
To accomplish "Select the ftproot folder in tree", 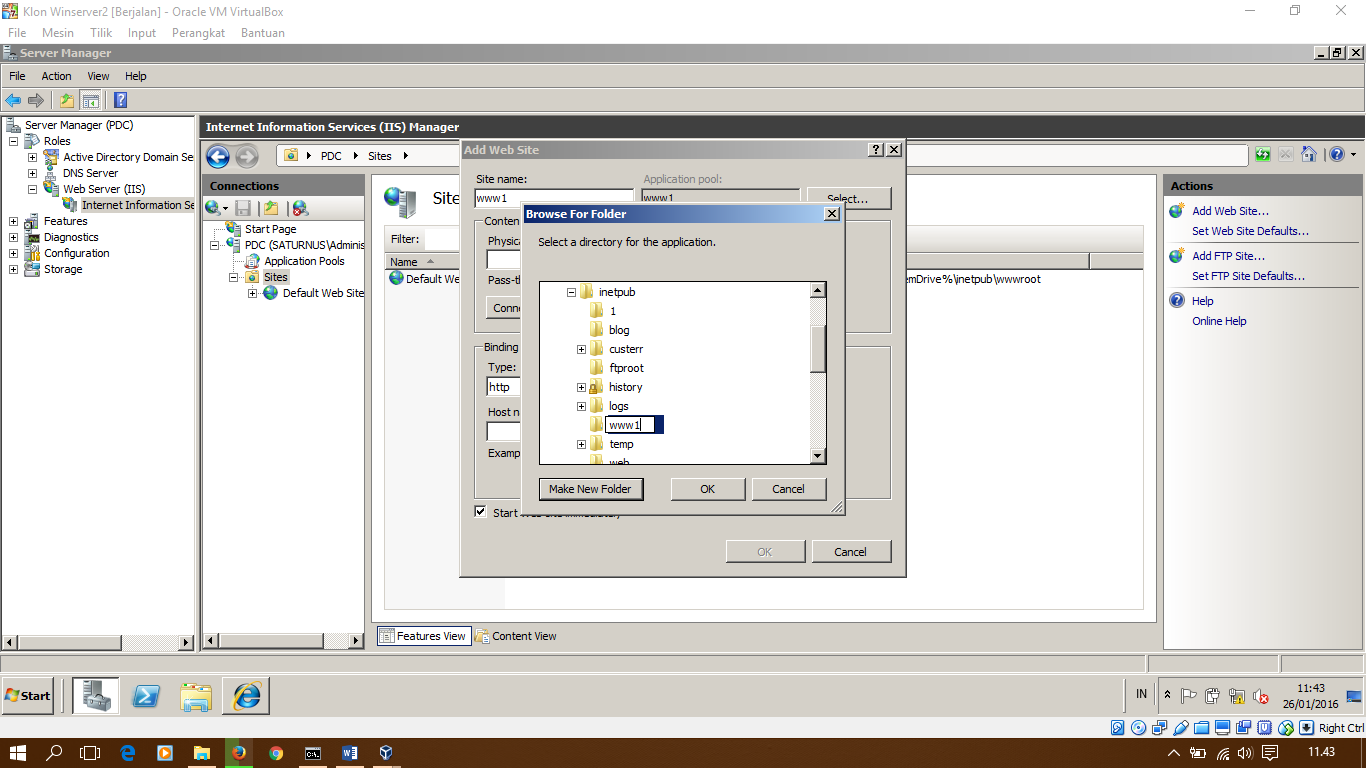I will tap(626, 368).
